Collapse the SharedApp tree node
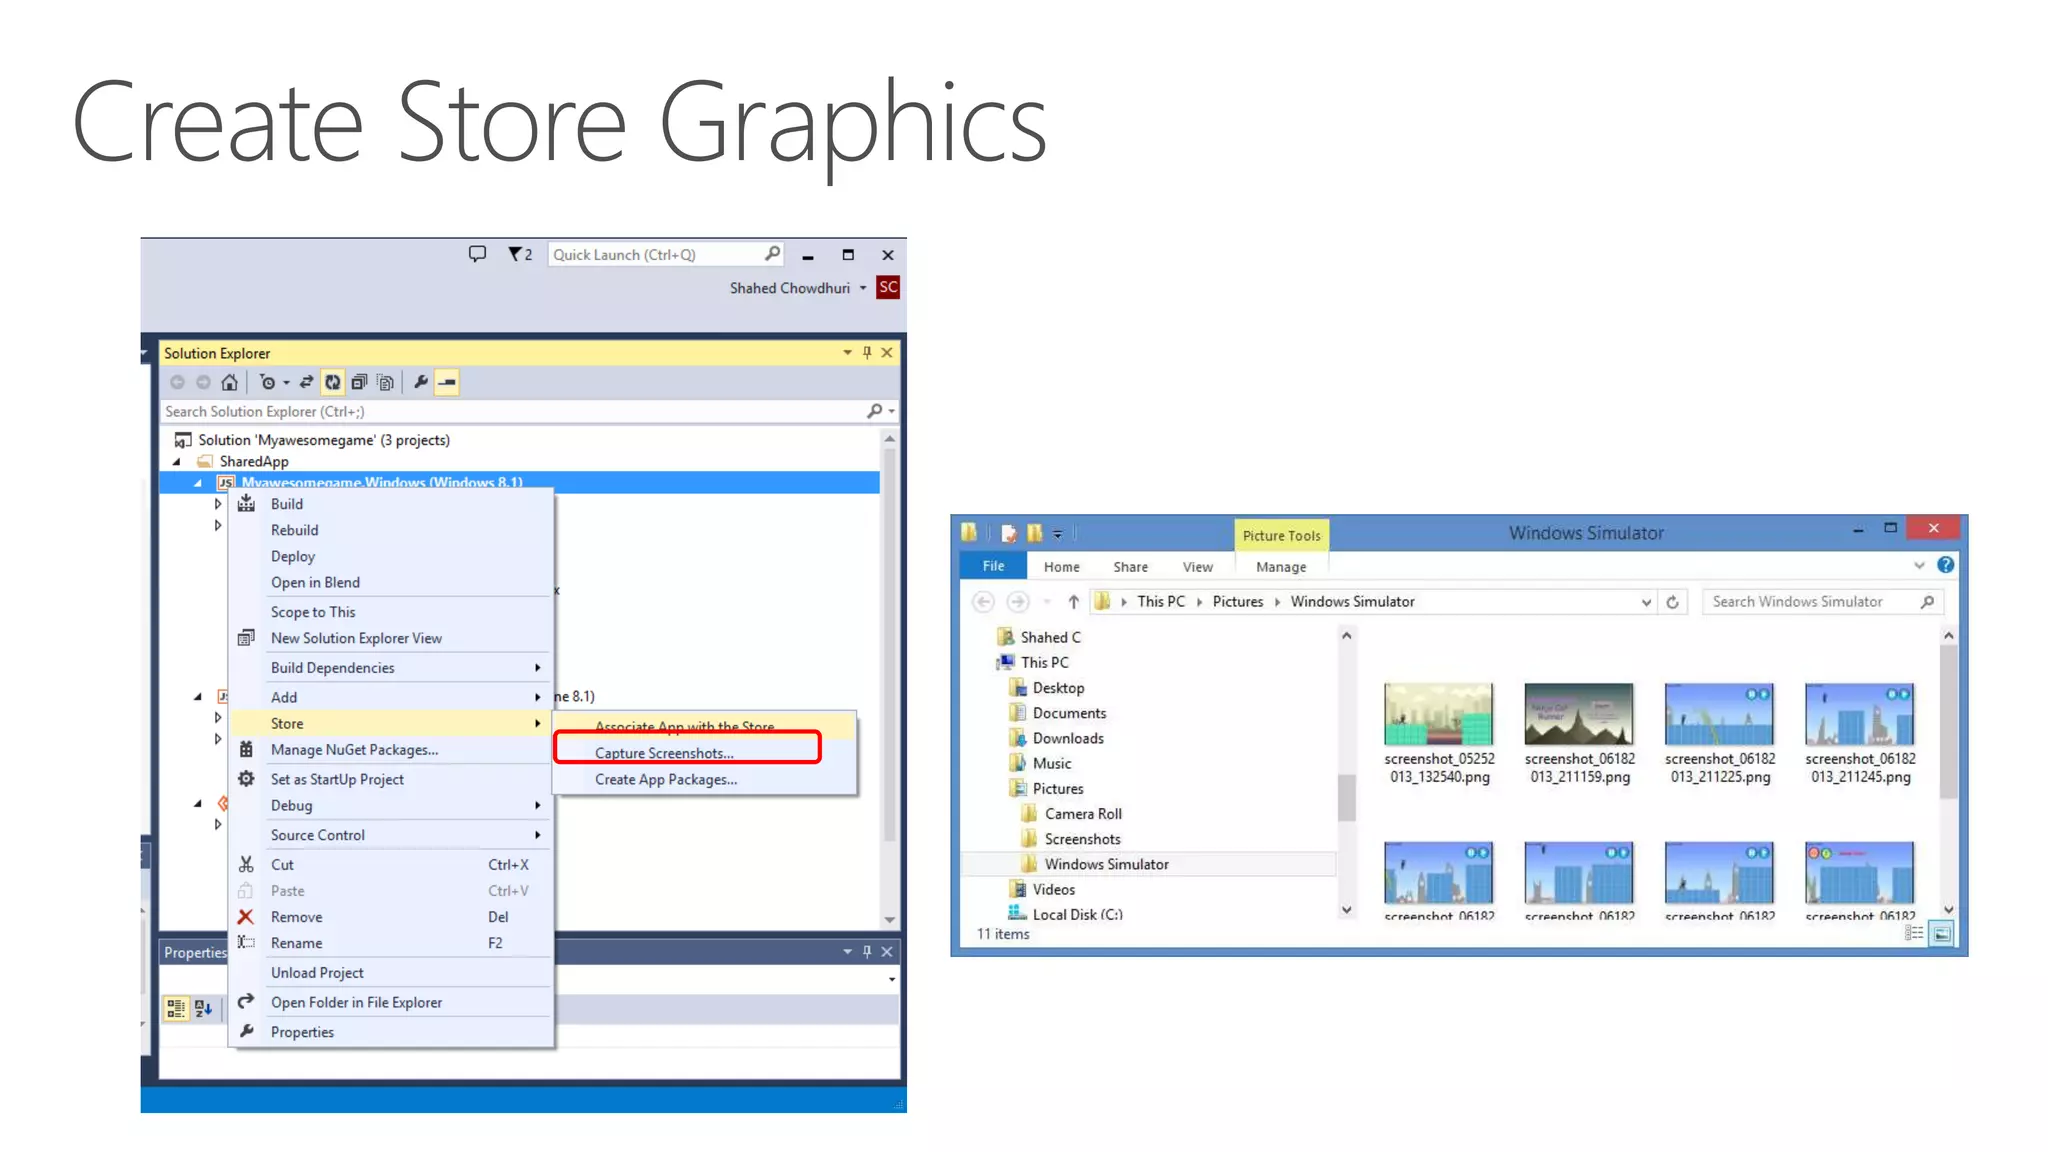Image resolution: width=2048 pixels, height=1152 pixels. pos(178,461)
